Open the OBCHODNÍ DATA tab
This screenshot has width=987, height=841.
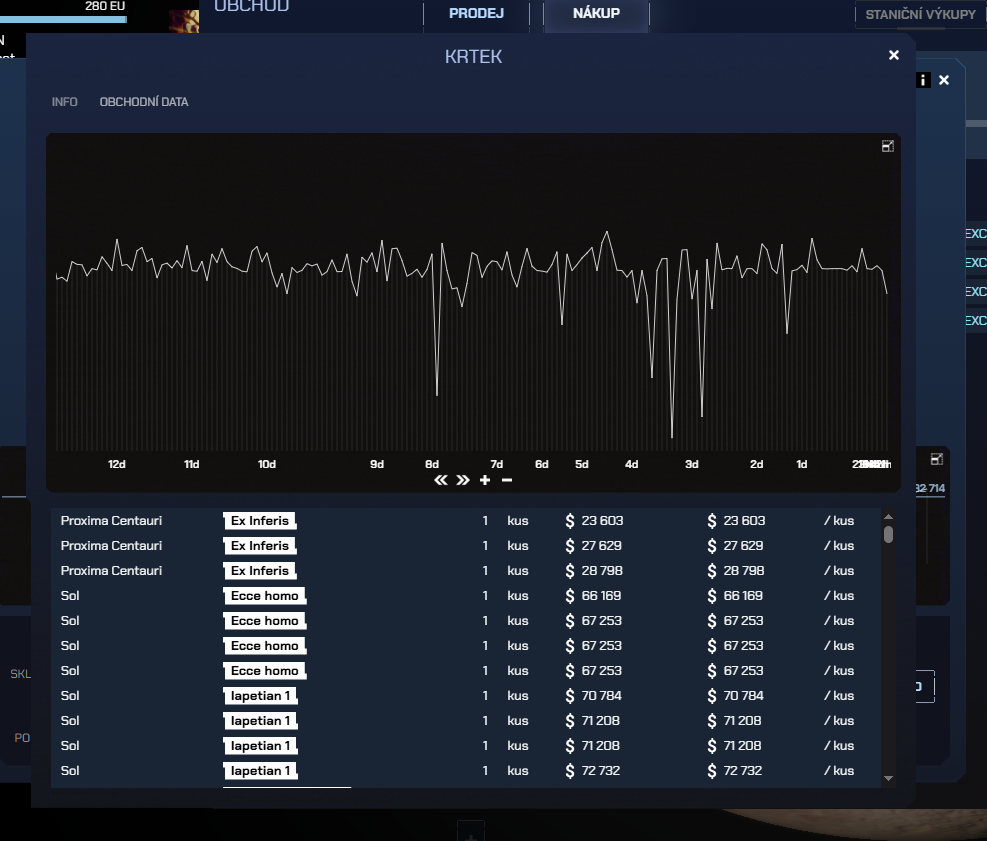(144, 102)
